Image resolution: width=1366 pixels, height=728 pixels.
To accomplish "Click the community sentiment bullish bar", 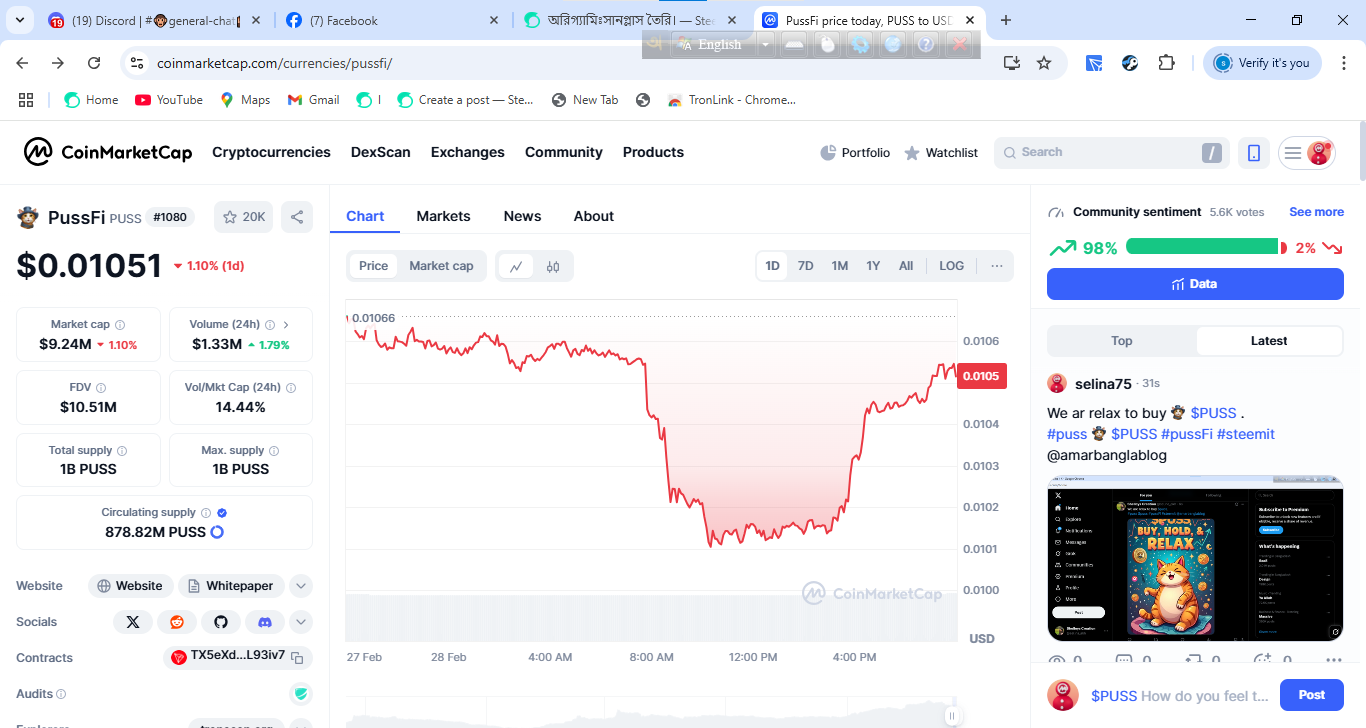I will click(x=1202, y=247).
